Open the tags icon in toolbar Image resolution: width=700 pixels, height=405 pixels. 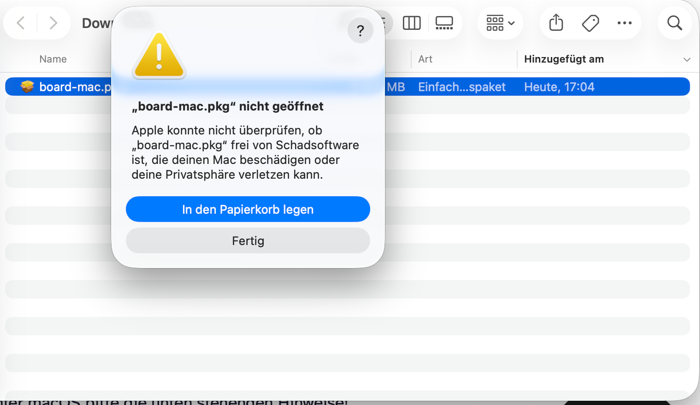coord(590,23)
